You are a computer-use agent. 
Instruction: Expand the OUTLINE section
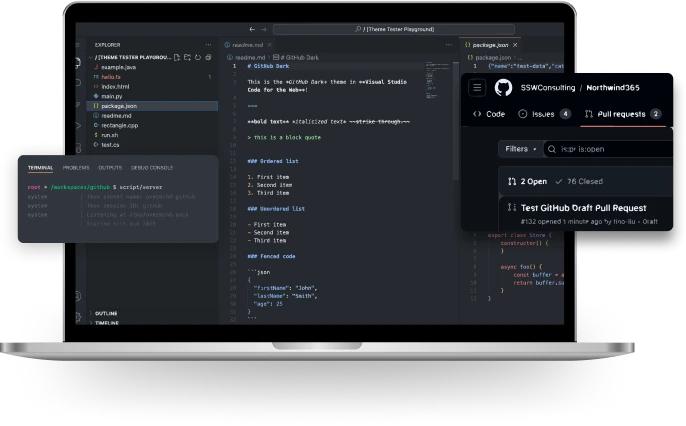(105, 312)
